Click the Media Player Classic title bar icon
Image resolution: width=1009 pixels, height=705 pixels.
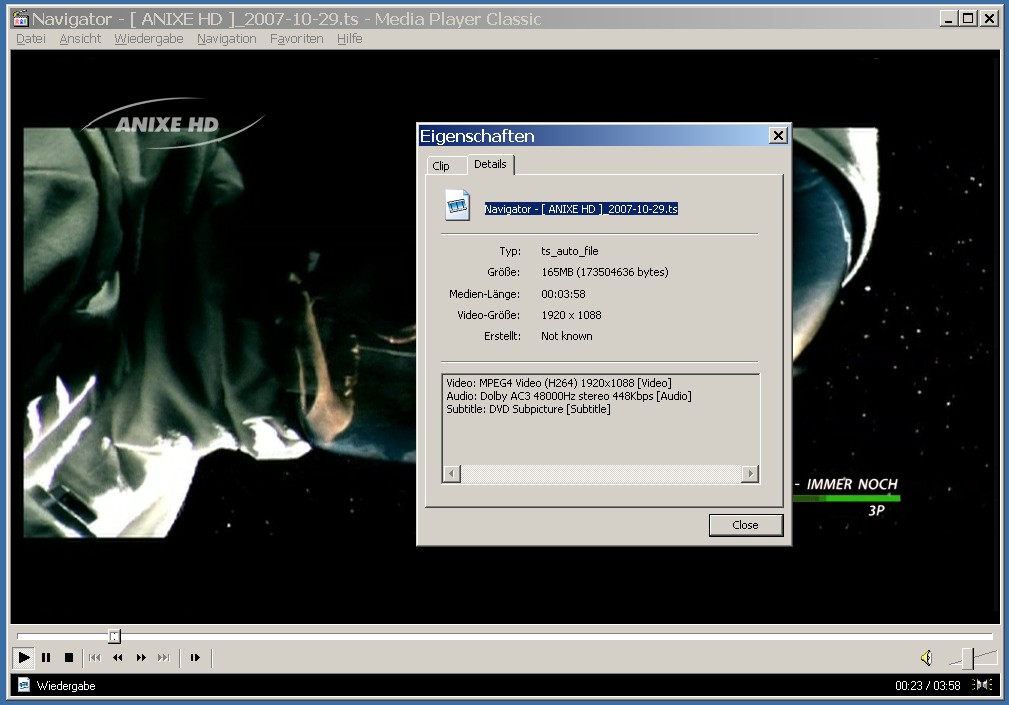tap(21, 19)
